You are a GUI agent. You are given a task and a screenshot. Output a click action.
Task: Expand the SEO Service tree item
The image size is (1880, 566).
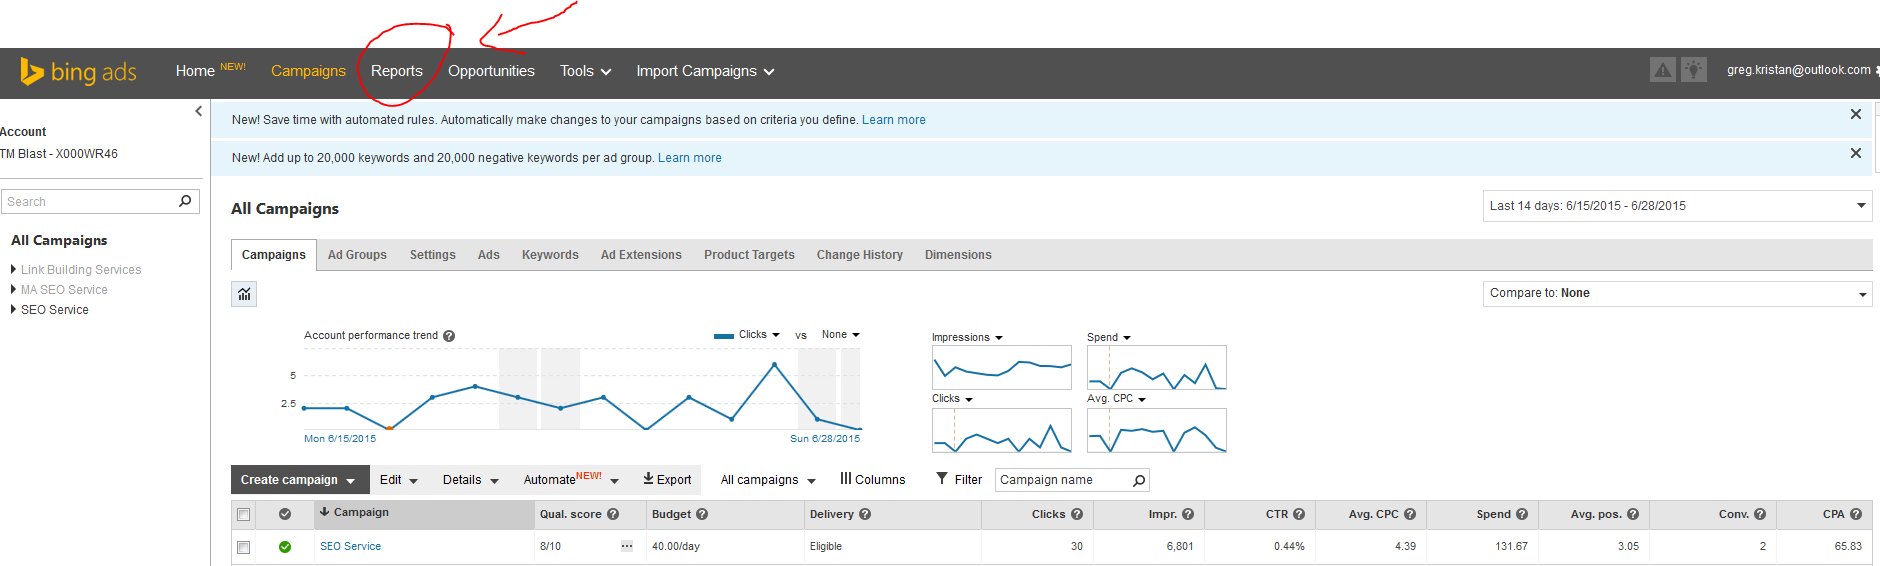point(13,309)
